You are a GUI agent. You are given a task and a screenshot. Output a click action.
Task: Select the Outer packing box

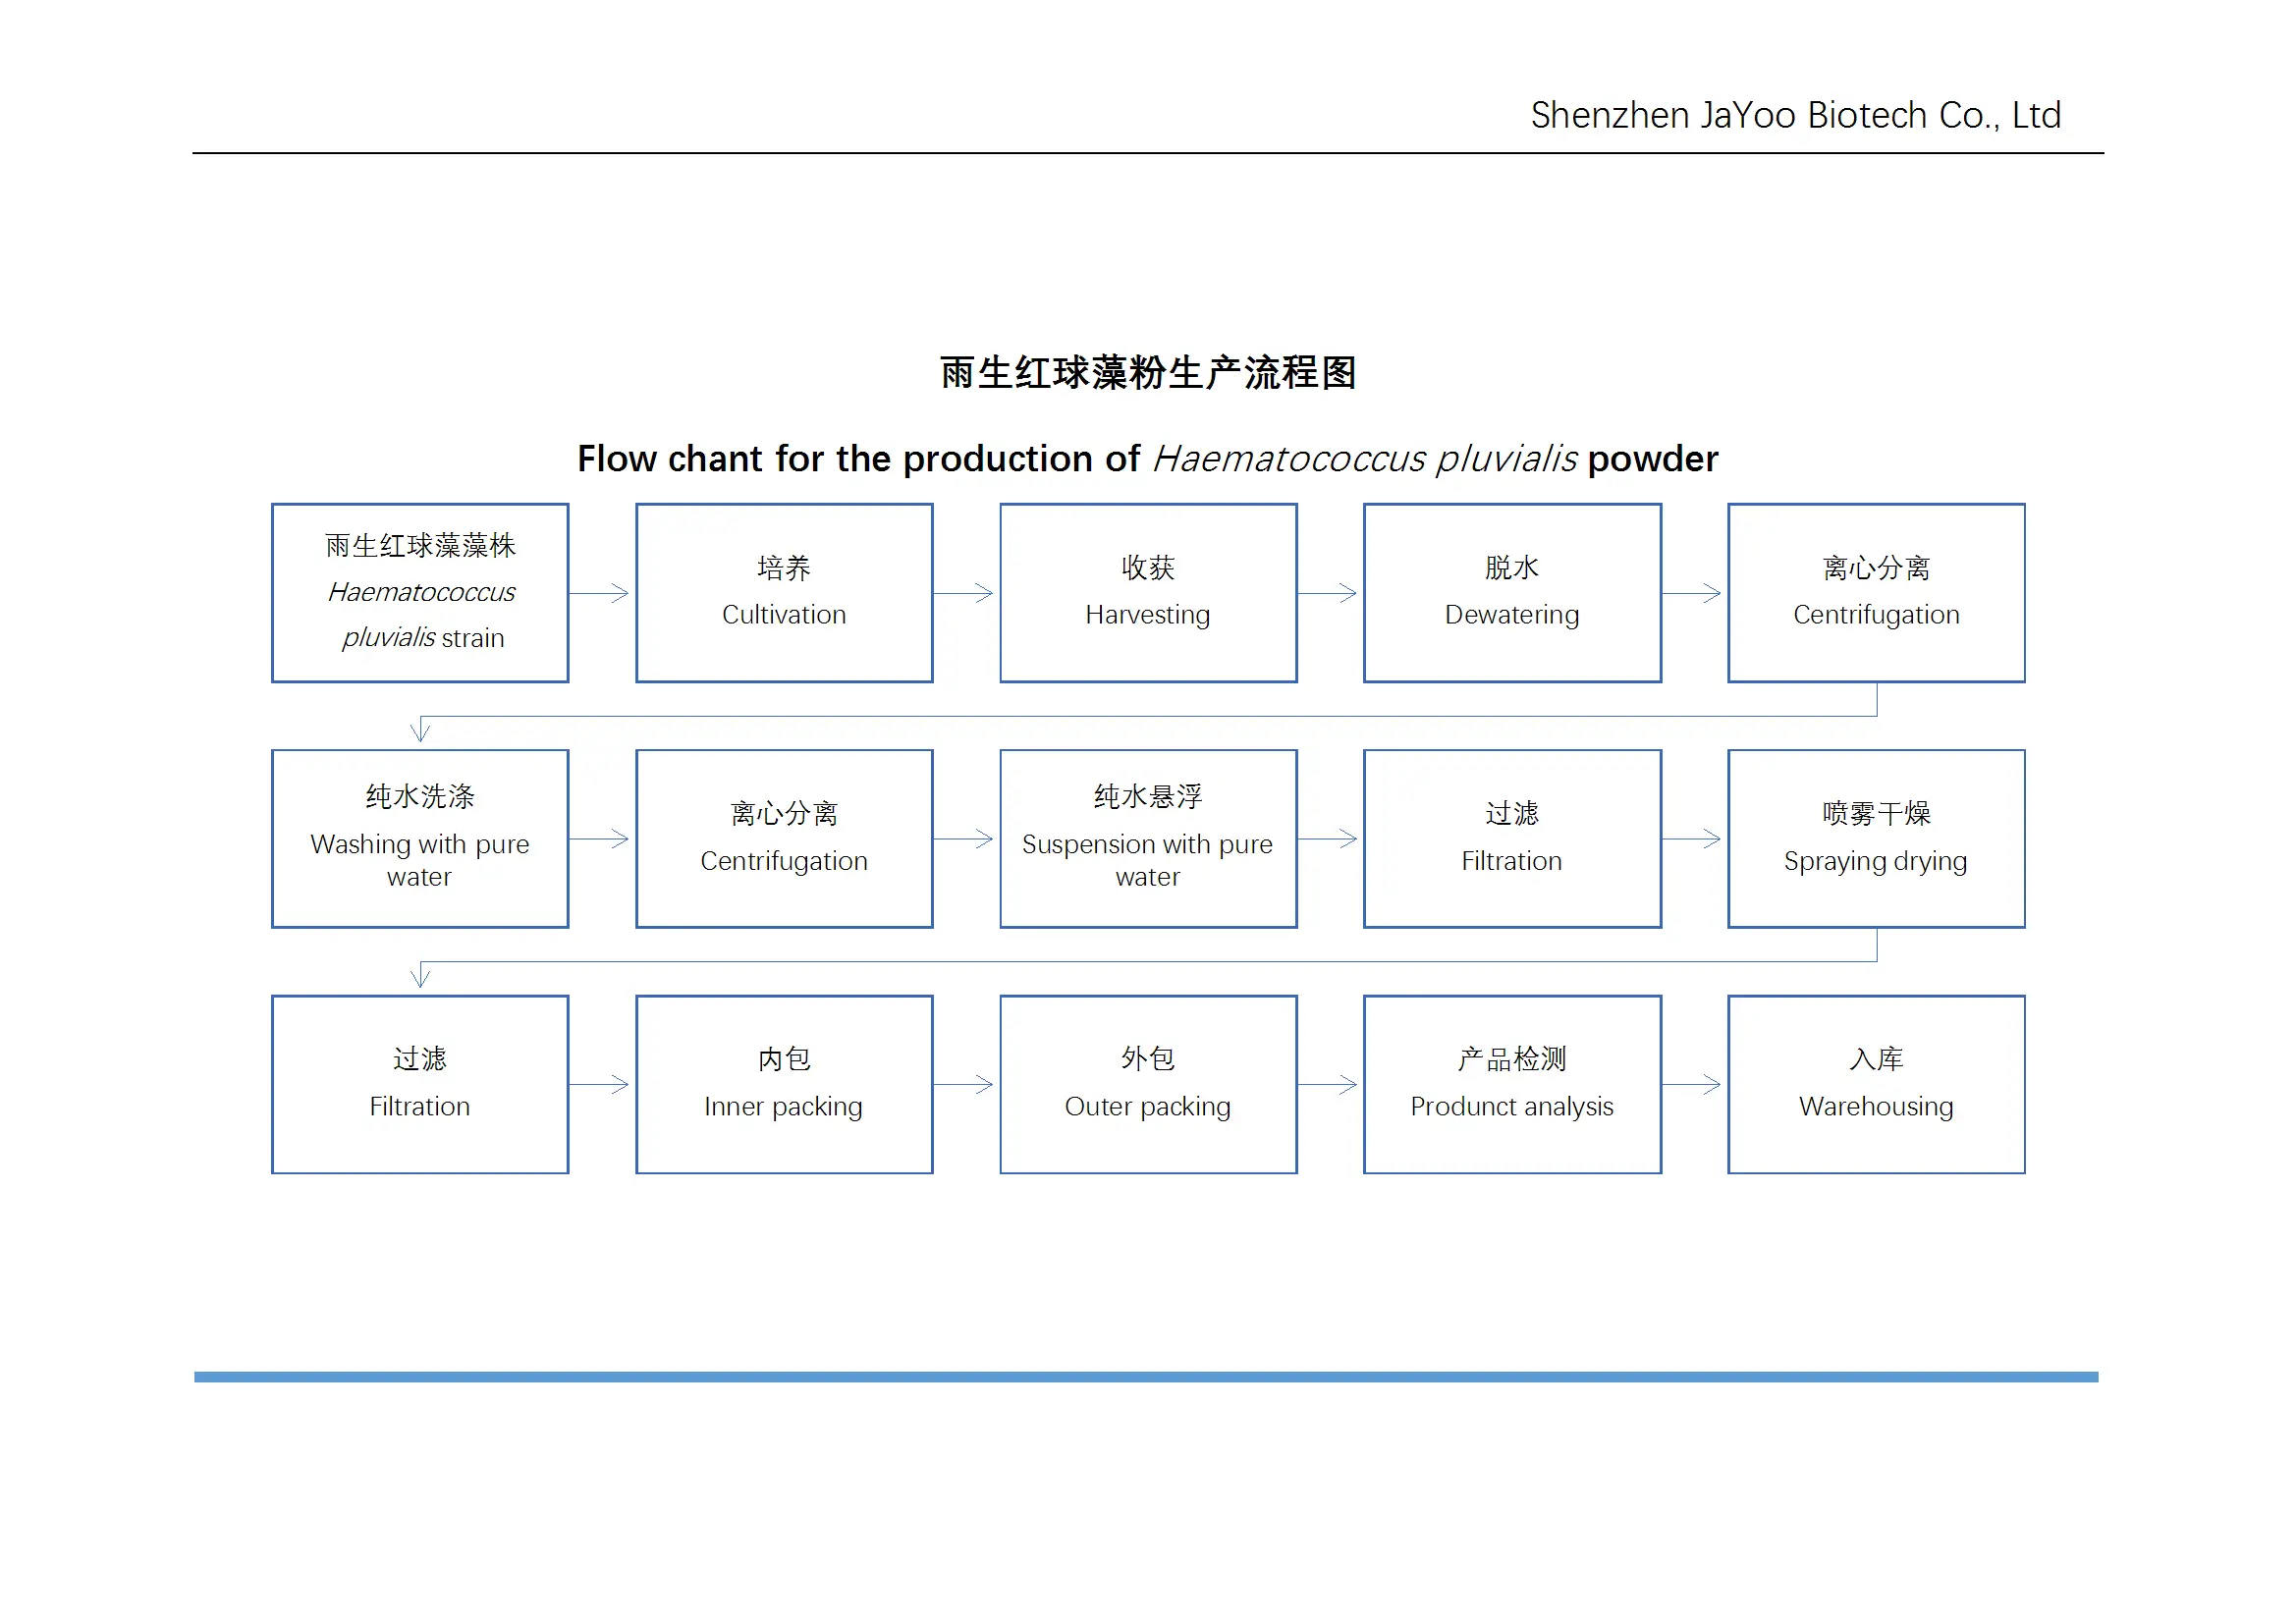point(1148,1084)
